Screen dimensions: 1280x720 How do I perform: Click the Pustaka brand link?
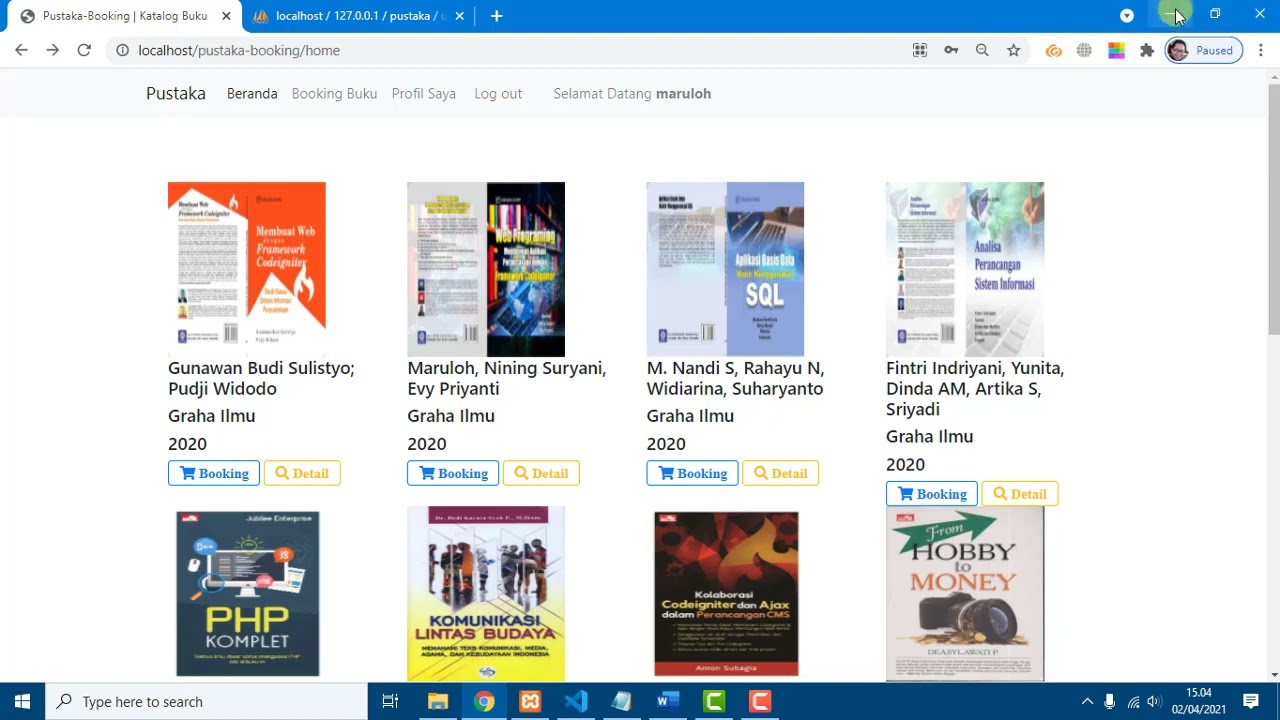pyautogui.click(x=176, y=93)
